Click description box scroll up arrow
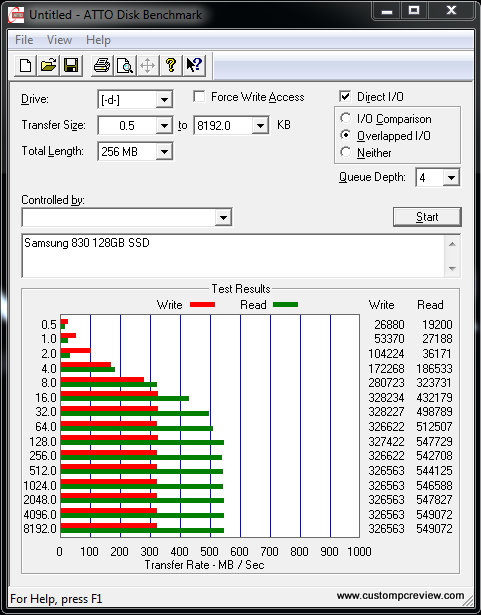This screenshot has width=481, height=615. tap(452, 244)
